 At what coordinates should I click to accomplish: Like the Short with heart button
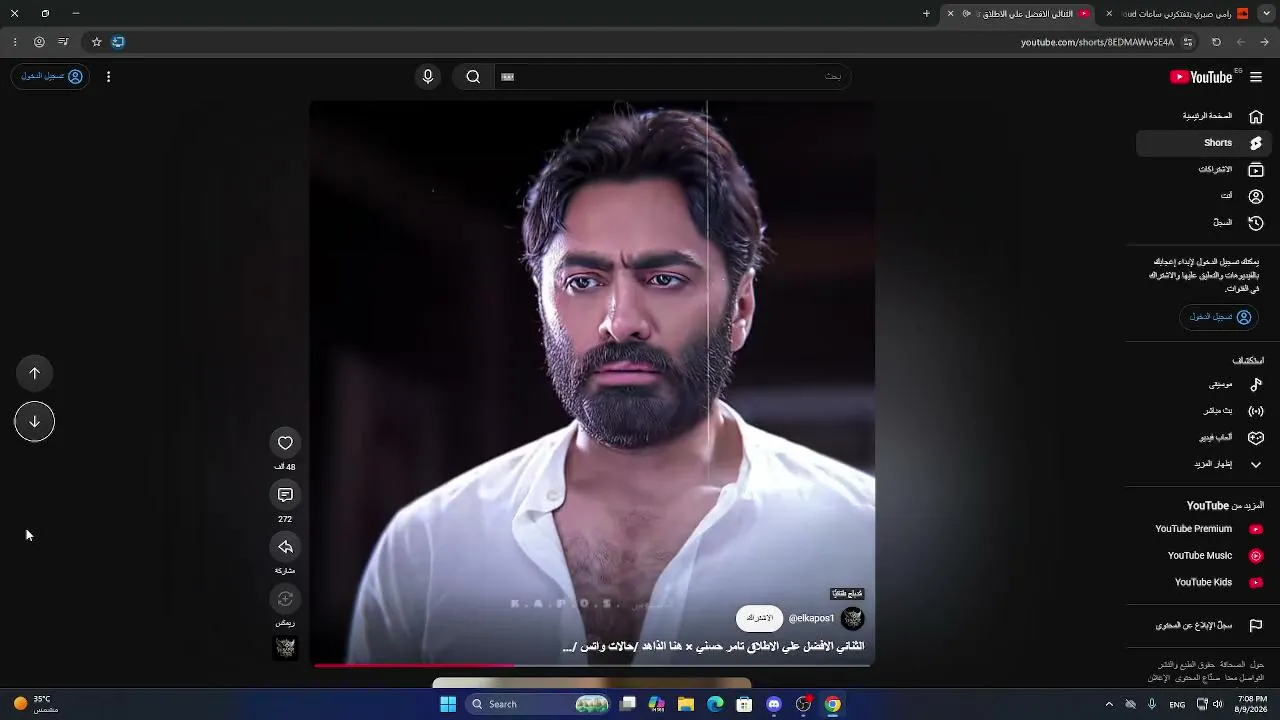point(285,443)
